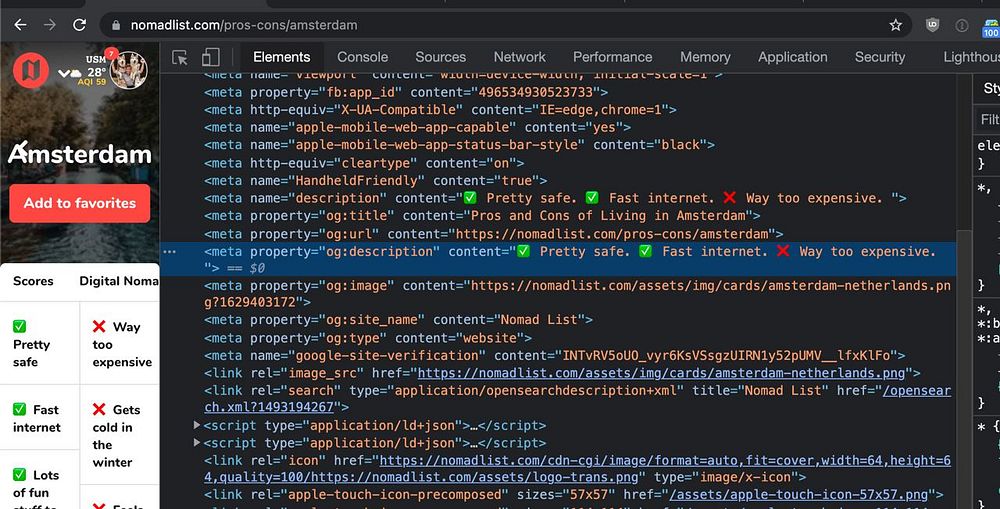Select the apple-mobile-web-app-capable meta row
The width and height of the screenshot is (1000, 509).
pos(417,127)
